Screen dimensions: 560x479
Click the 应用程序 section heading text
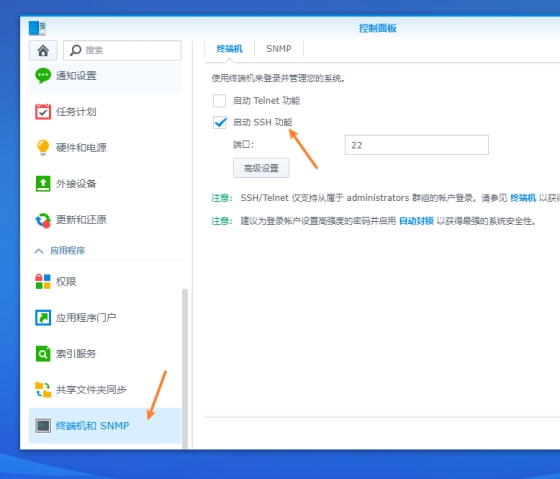[68, 250]
